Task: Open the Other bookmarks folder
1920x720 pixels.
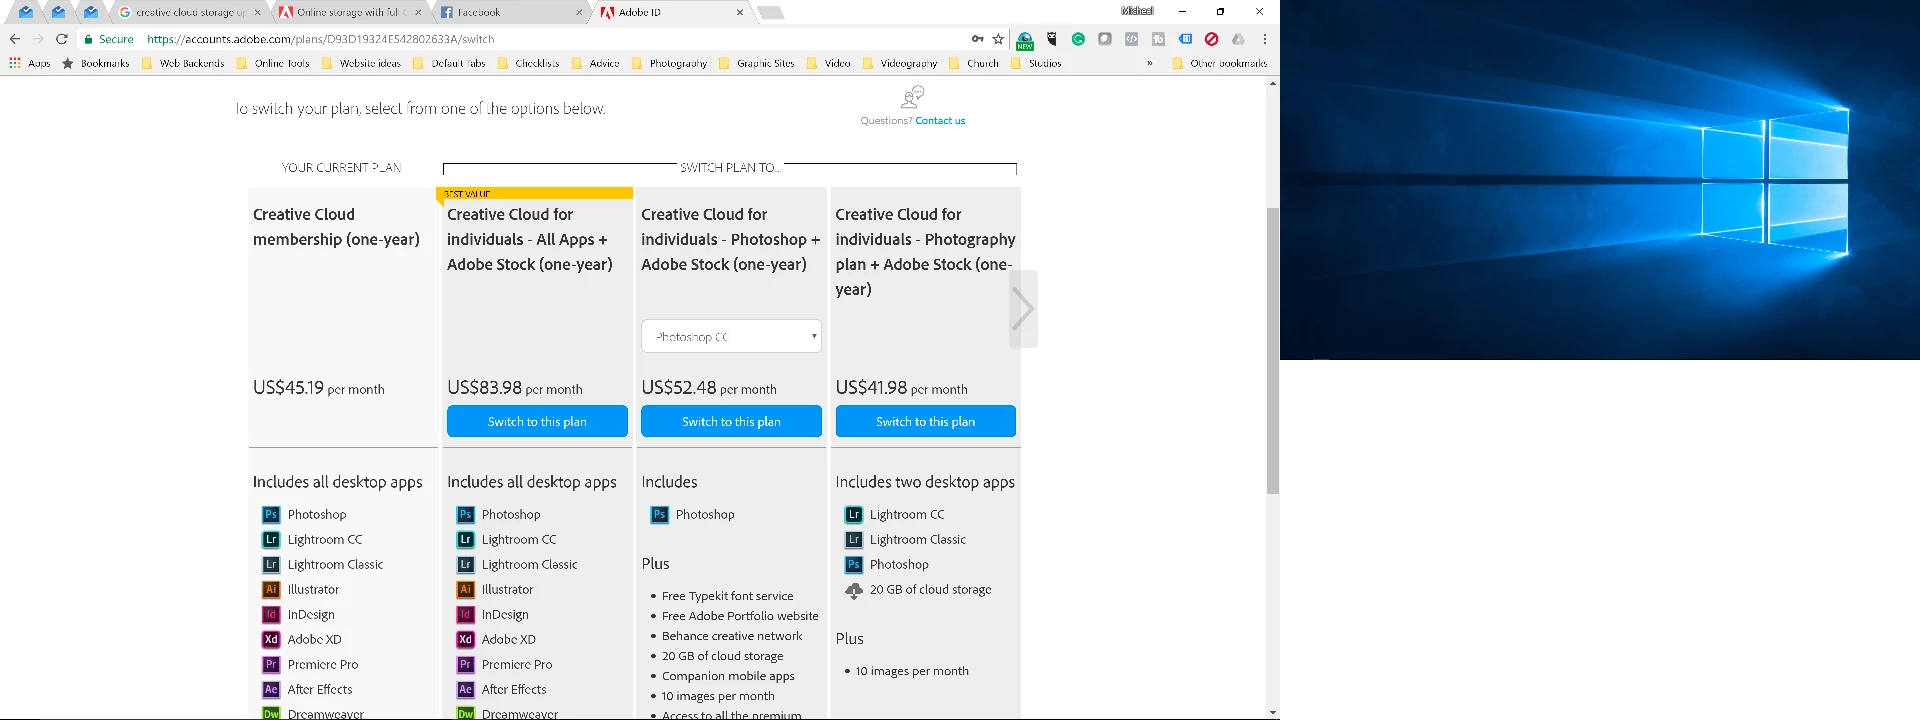Action: [x=1219, y=63]
